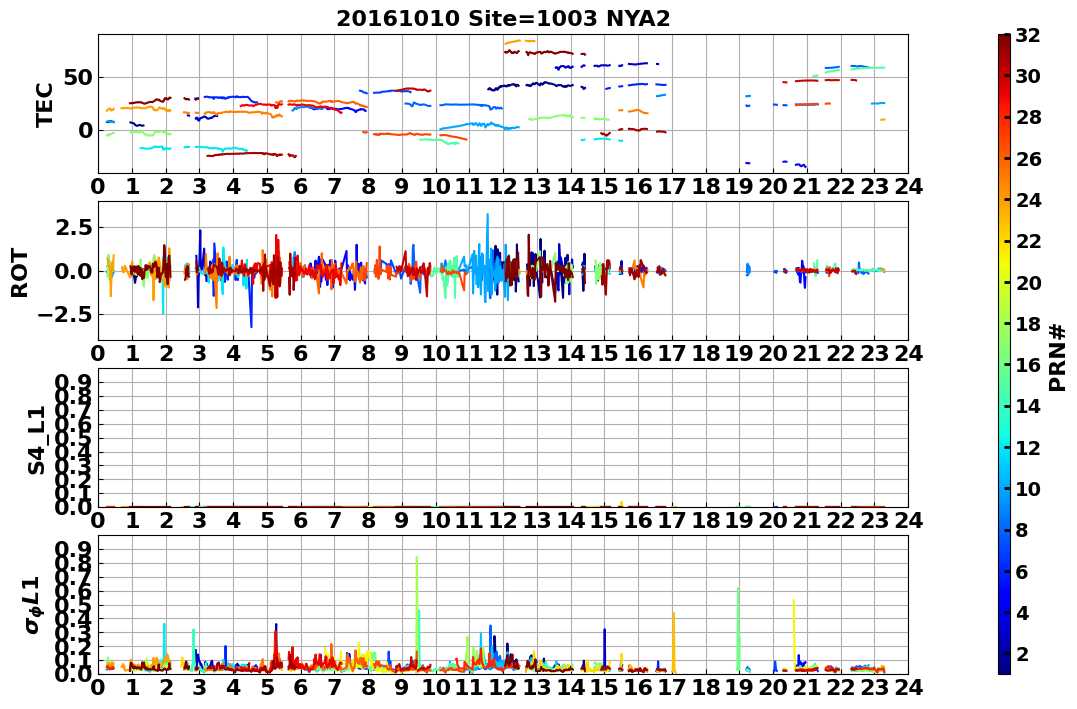Click the "2" tick label on the colorbar
Viewport: 1077px width, 709px height.
coord(1022,653)
